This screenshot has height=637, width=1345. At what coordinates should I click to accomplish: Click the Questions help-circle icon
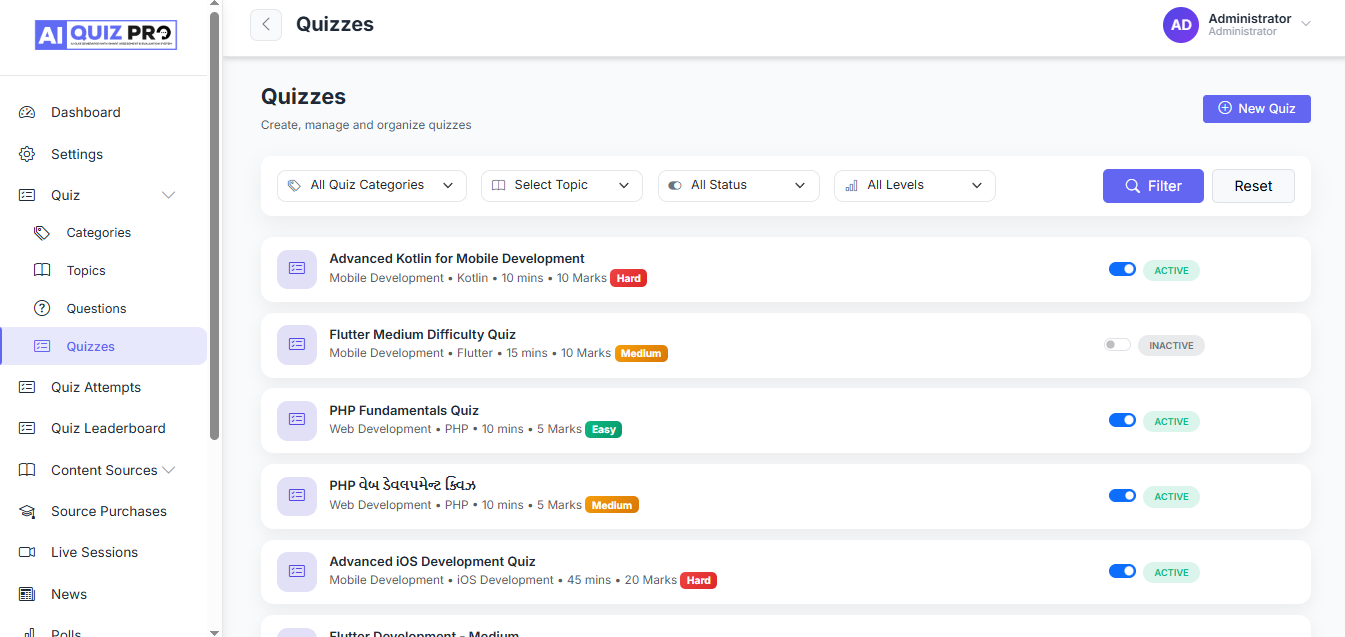click(x=42, y=308)
